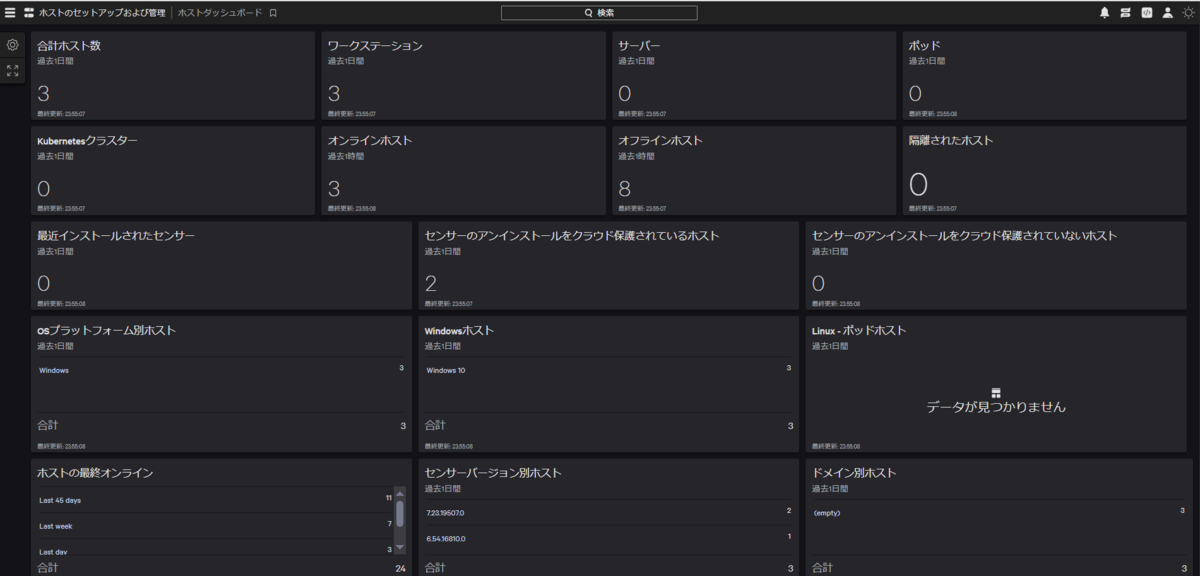Click cloud-protected uninstall hosts count 2
The width and height of the screenshot is (1200, 576).
[431, 284]
